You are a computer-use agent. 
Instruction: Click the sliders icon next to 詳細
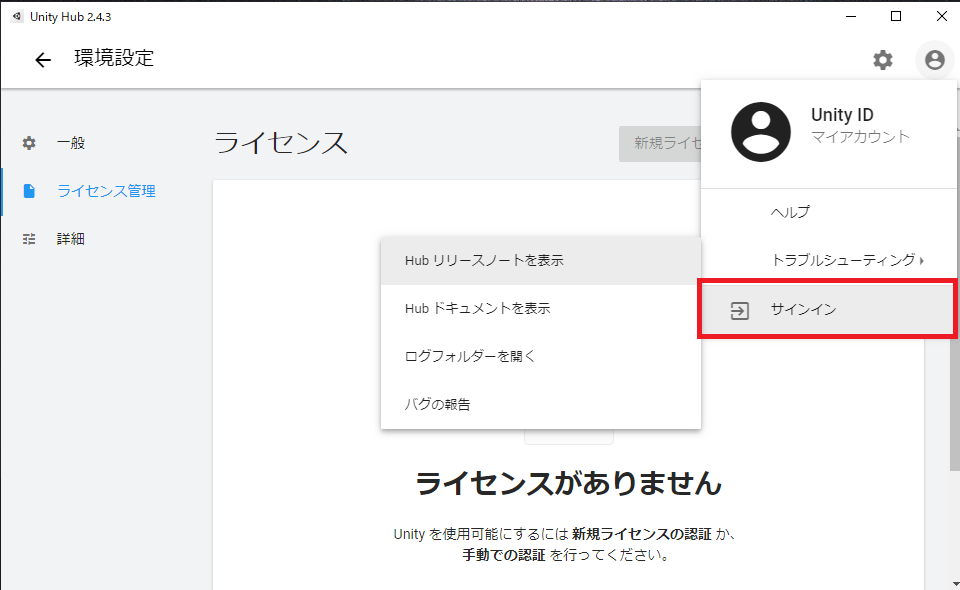(28, 238)
